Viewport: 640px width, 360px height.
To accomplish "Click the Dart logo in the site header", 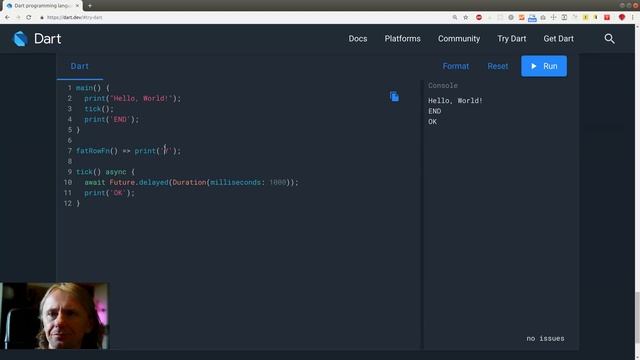I will [x=37, y=39].
